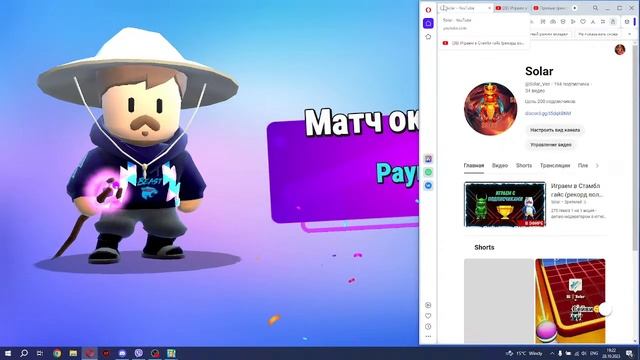Open the notification center icon
This screenshot has width=640, height=360.
(630, 353)
